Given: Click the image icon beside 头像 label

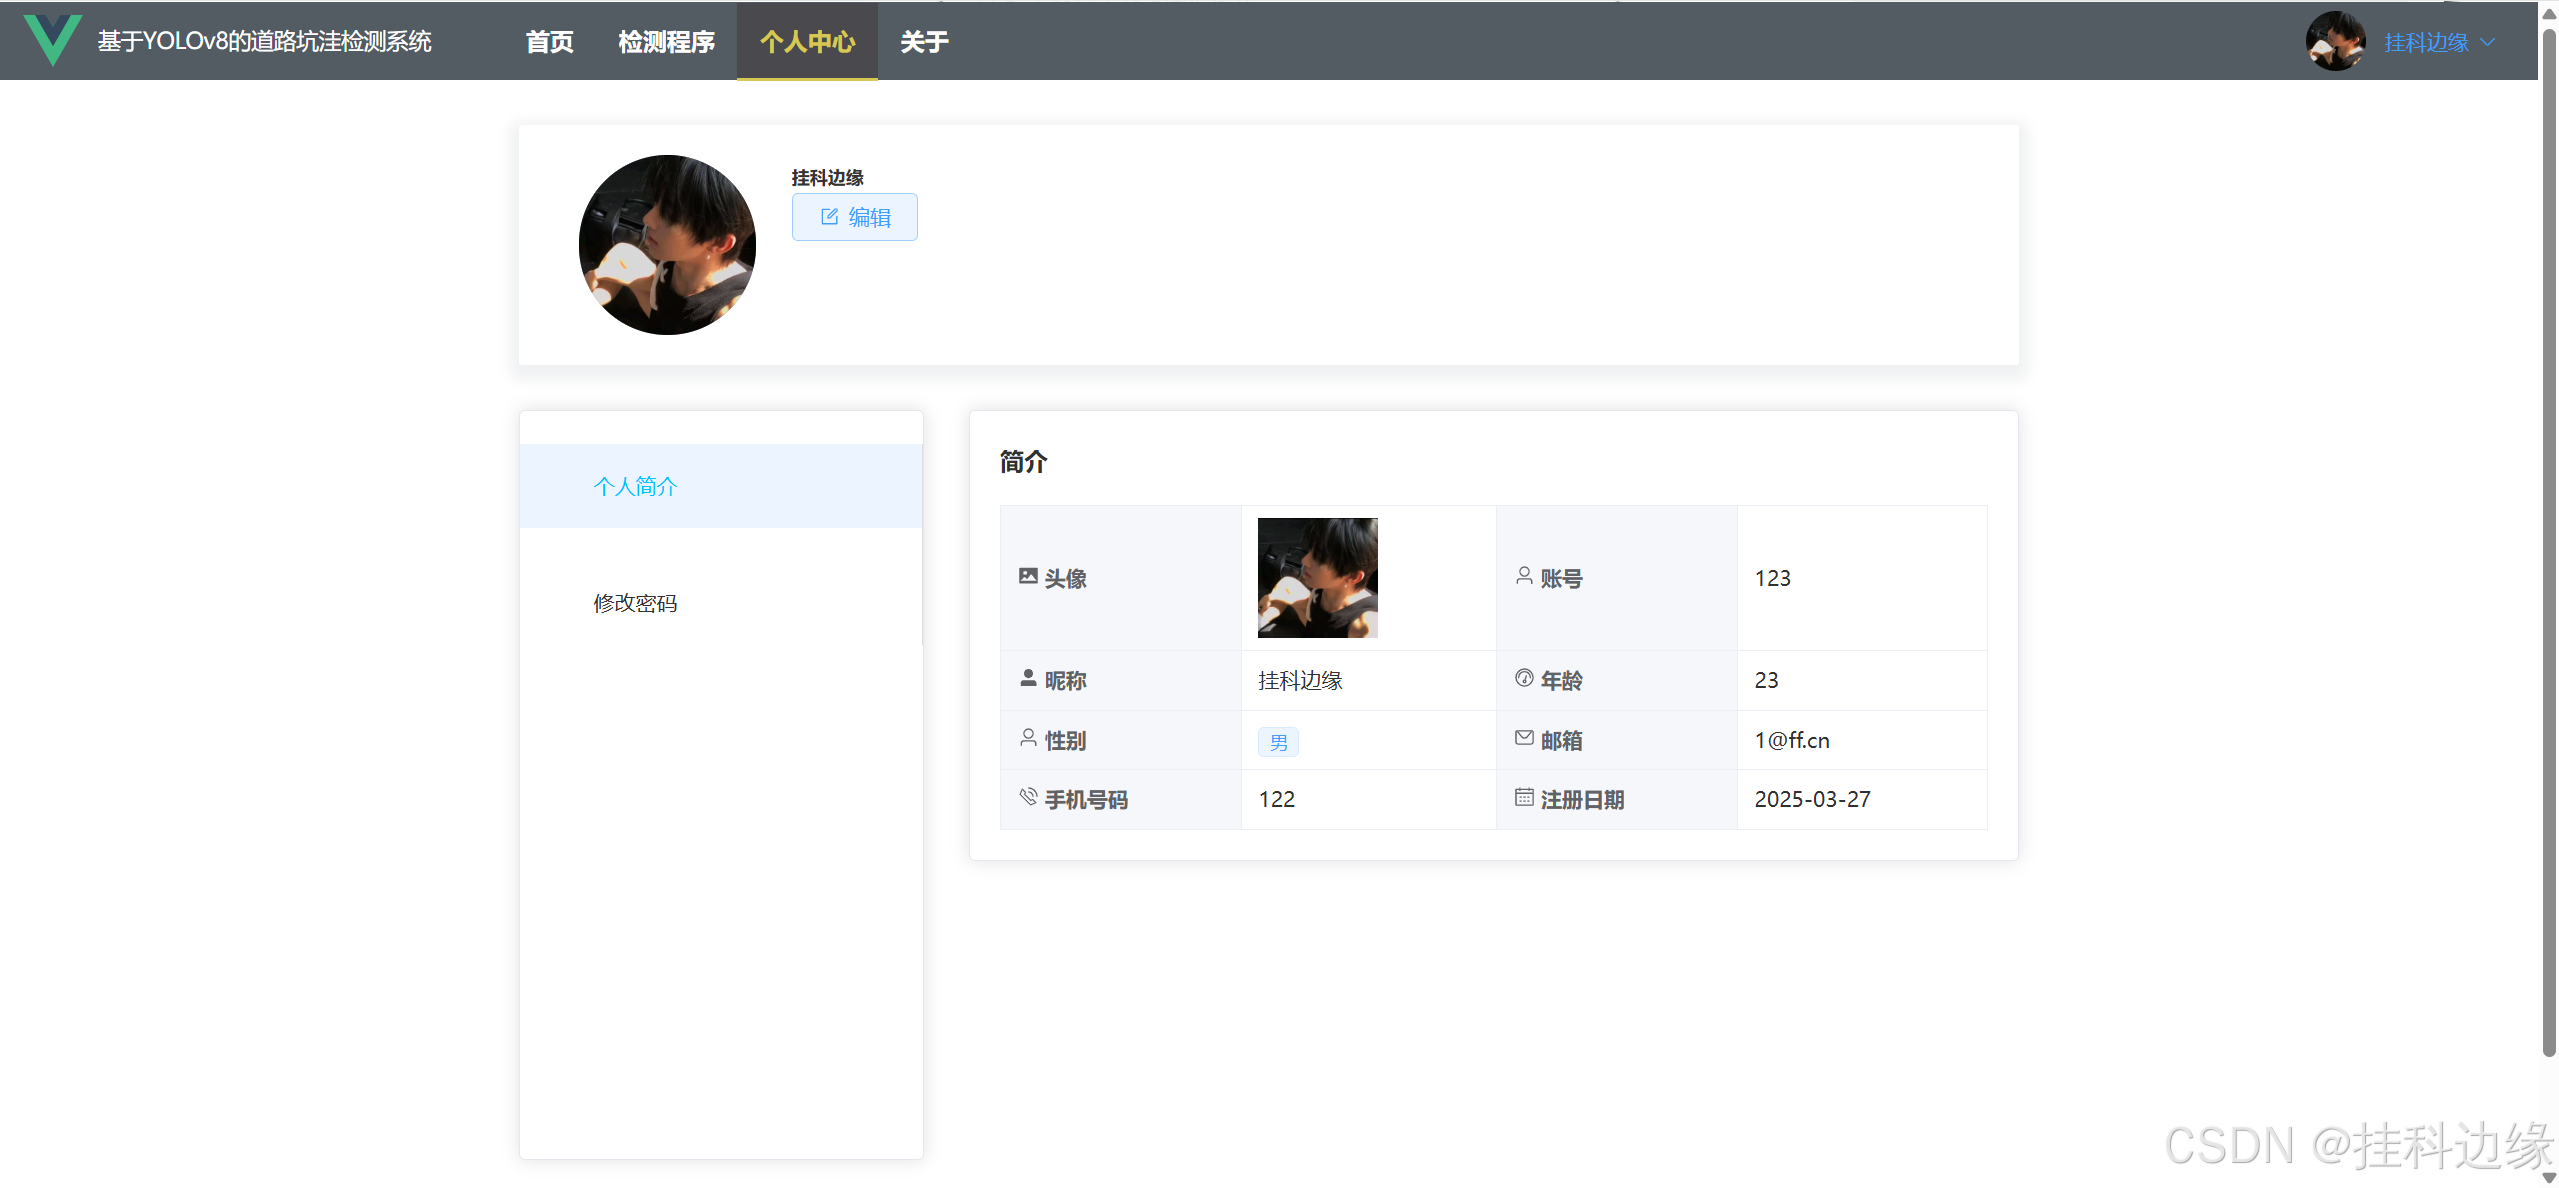Looking at the screenshot, I should [x=1028, y=576].
